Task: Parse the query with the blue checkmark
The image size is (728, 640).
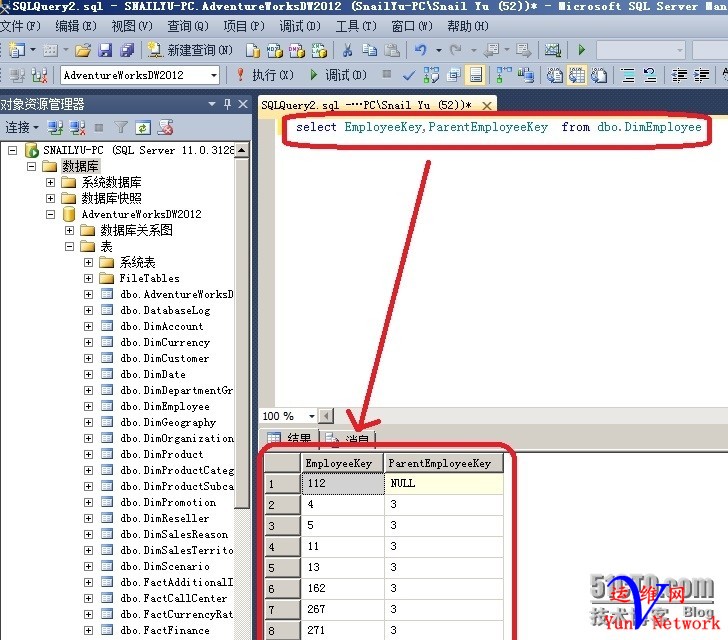Action: tap(409, 75)
